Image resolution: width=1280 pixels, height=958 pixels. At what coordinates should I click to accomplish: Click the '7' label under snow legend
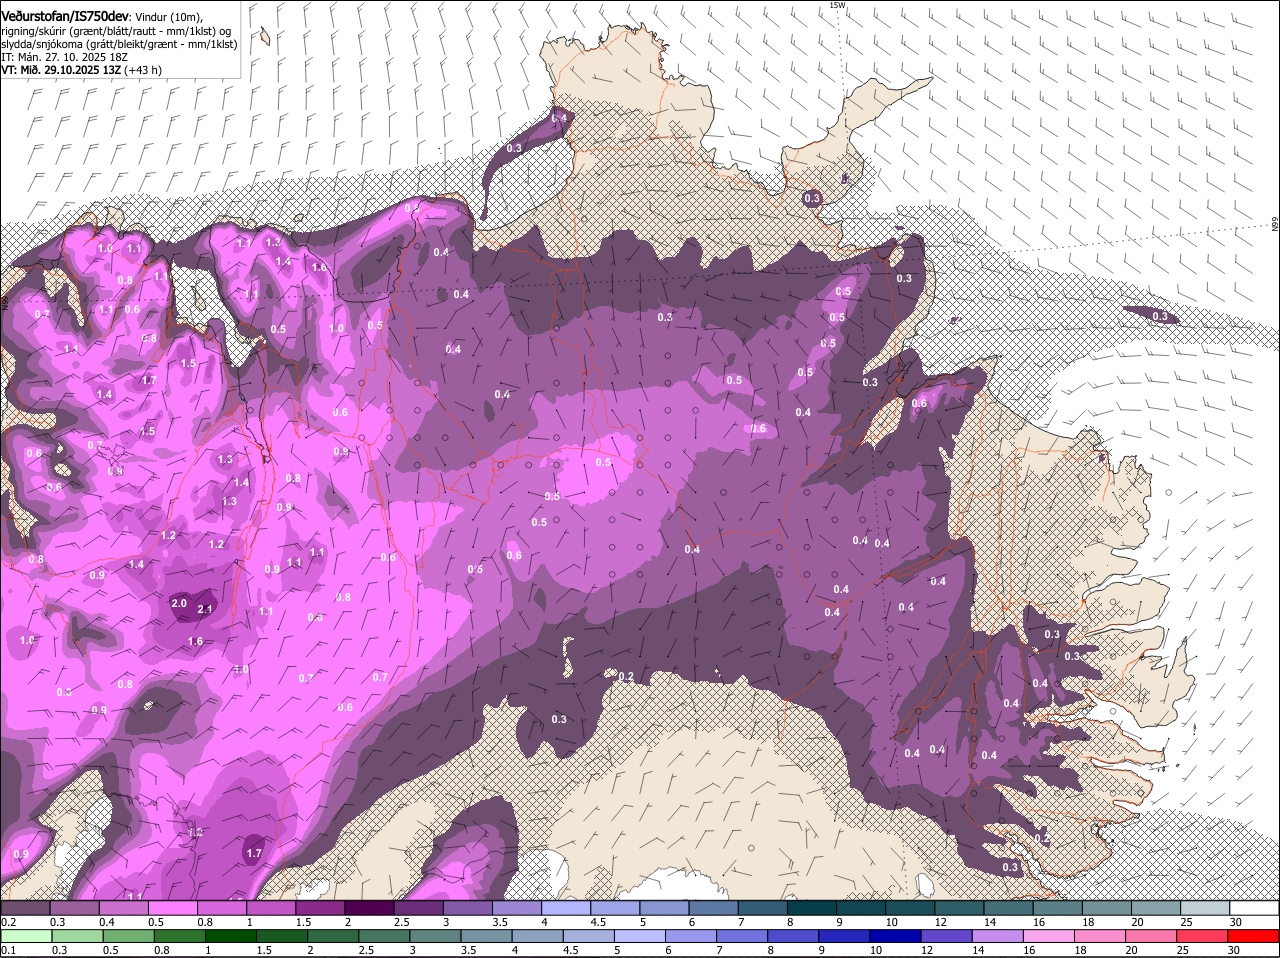pyautogui.click(x=739, y=922)
